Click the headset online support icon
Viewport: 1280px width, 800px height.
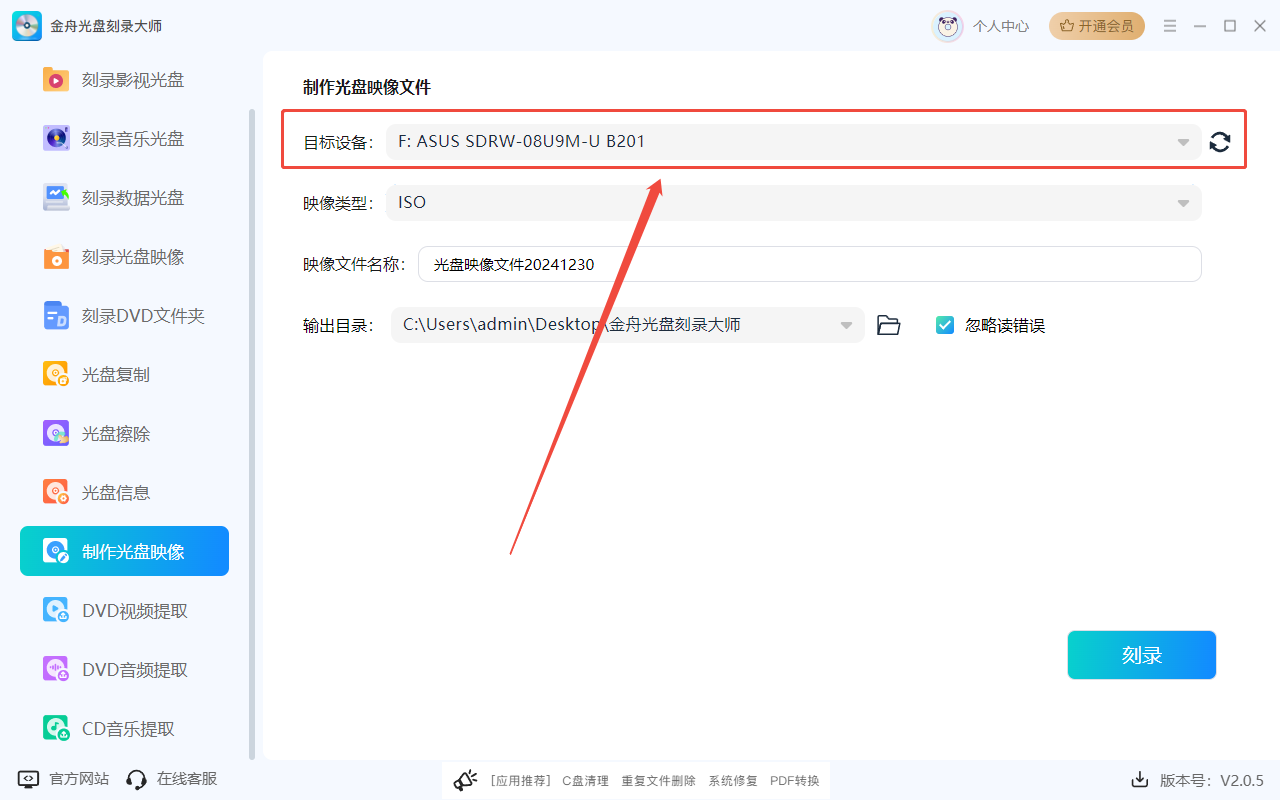pyautogui.click(x=137, y=779)
